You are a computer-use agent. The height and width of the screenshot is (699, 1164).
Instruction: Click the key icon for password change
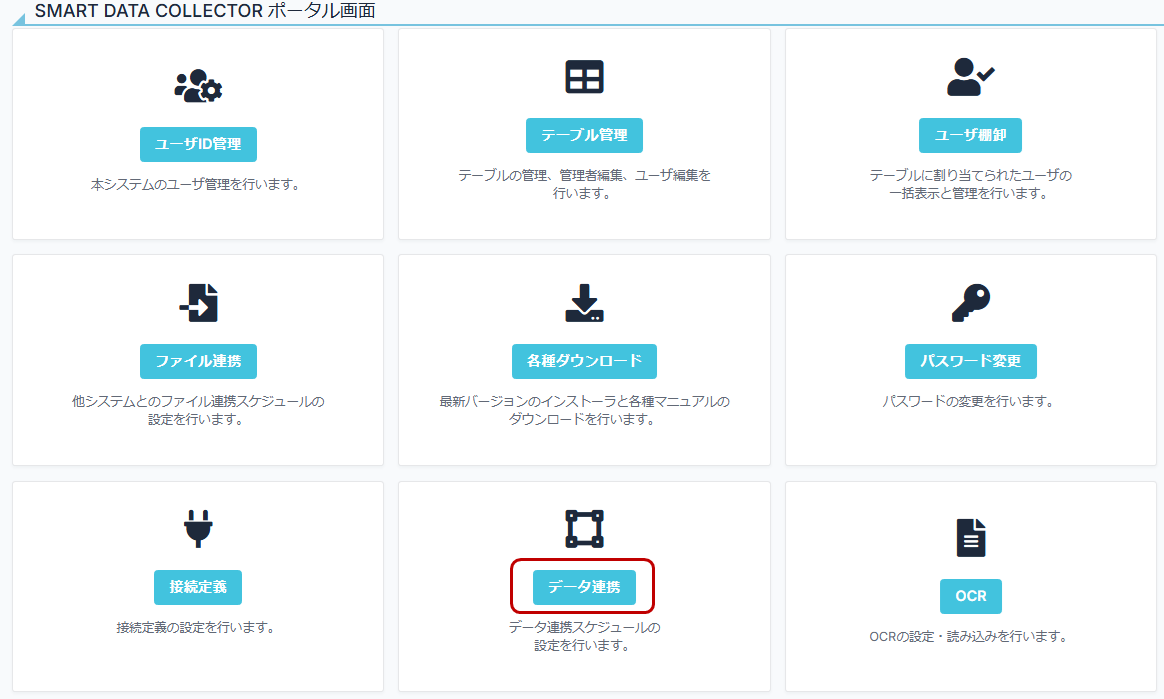pyautogui.click(x=970, y=303)
